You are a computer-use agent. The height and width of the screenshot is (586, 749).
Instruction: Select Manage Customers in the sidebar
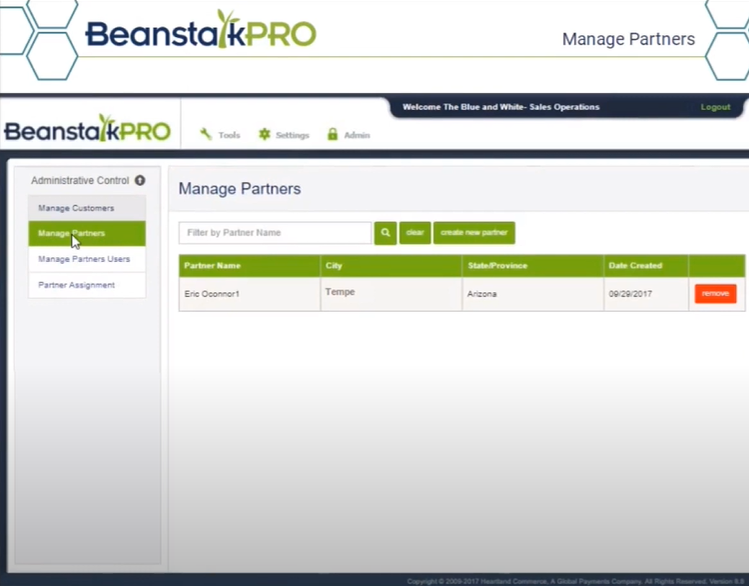87,208
